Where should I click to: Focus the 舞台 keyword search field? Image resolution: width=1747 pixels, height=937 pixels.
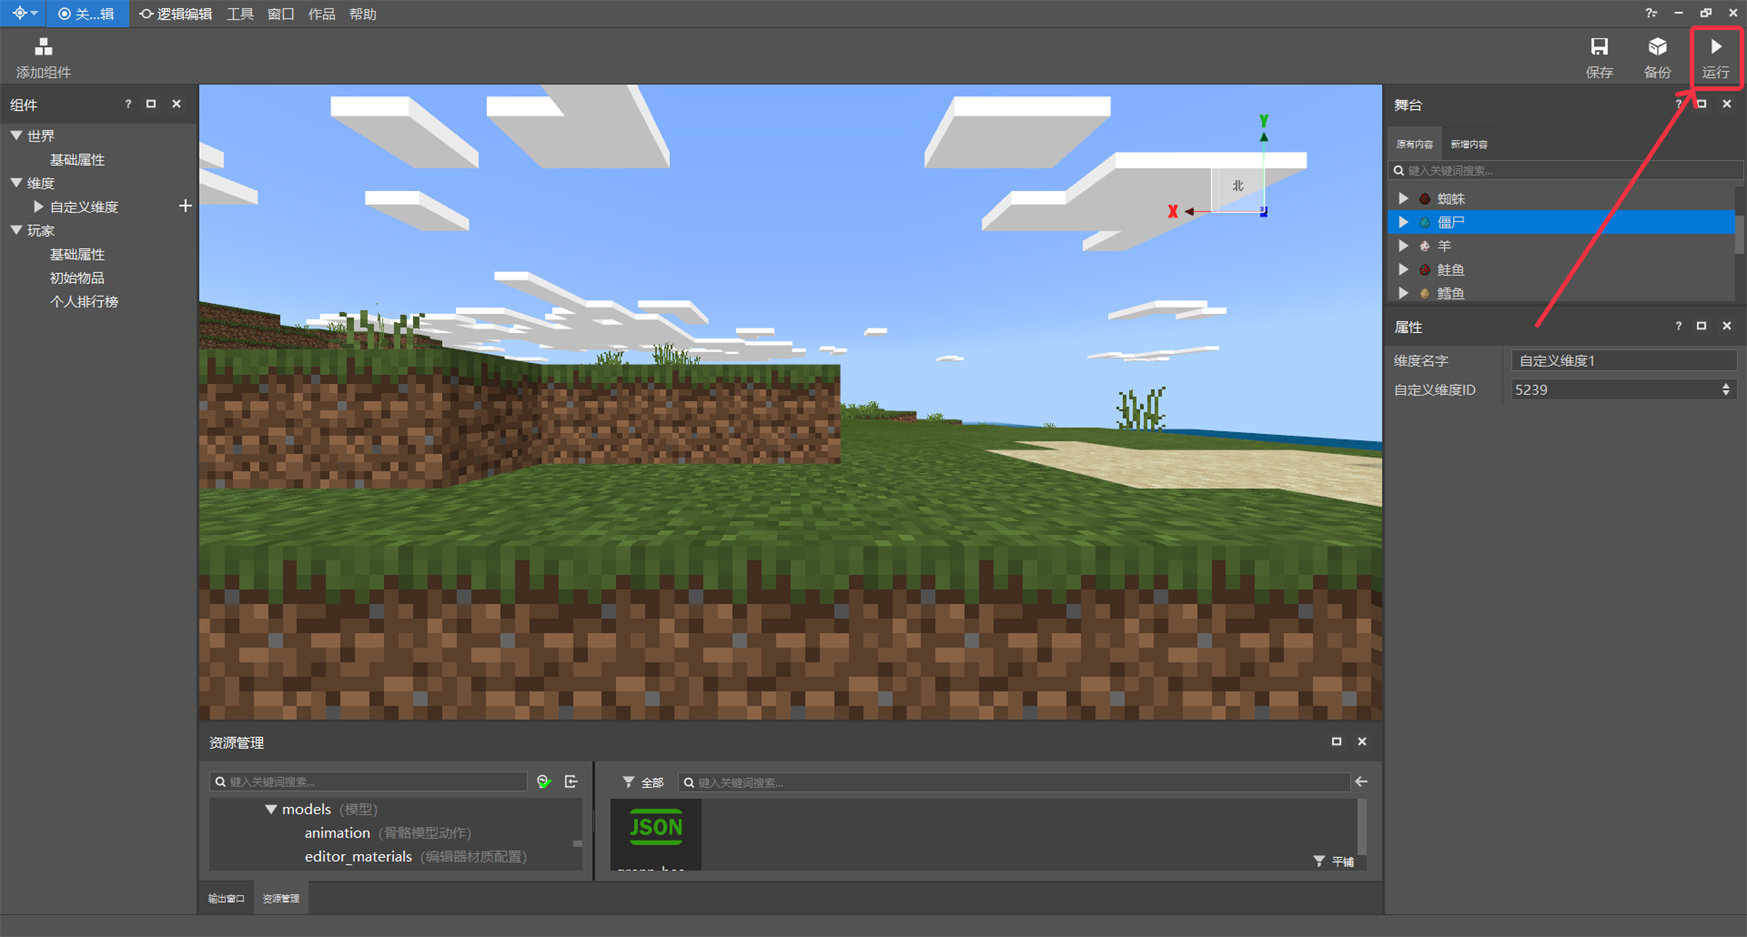[x=1565, y=170]
